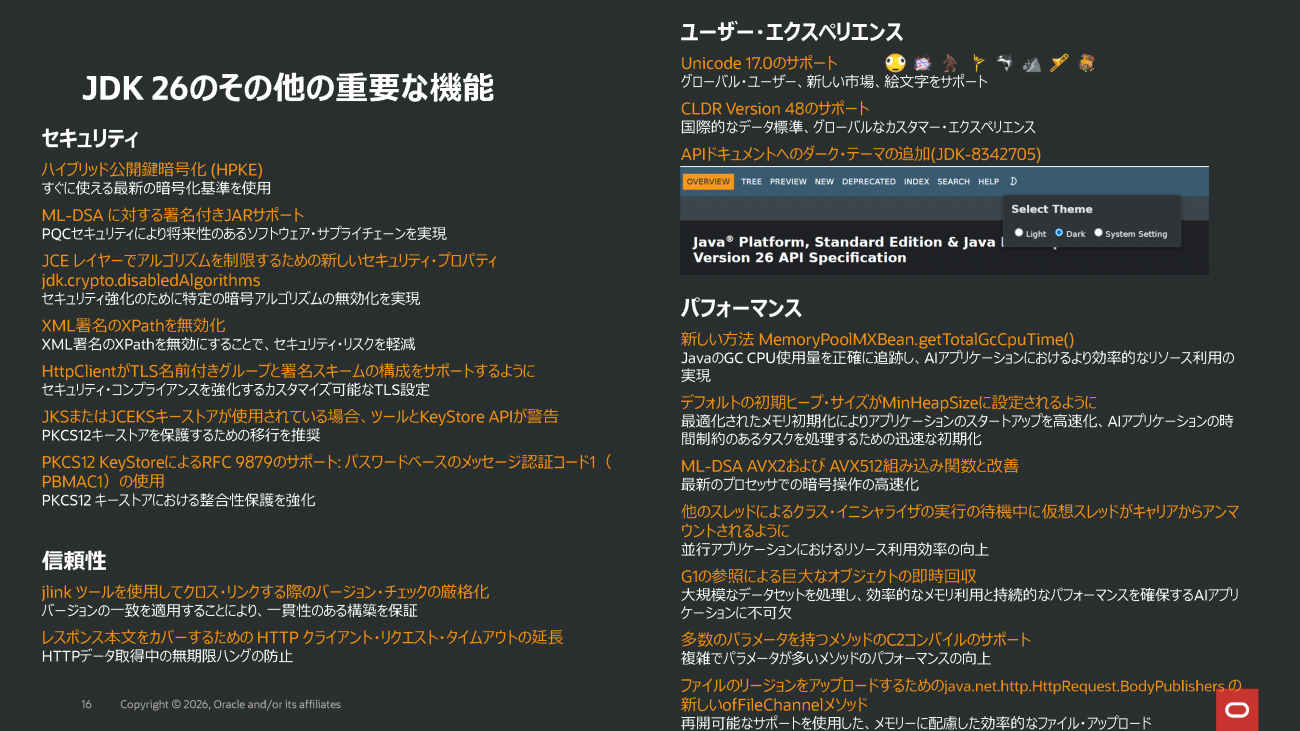This screenshot has height=731, width=1300.
Task: Click the fight cloud emoji
Action: click(x=923, y=63)
